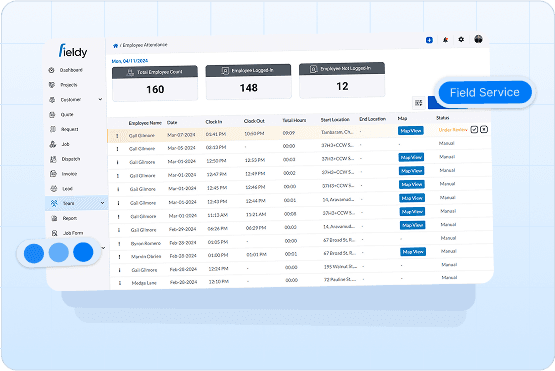Open the settings gear icon
This screenshot has width=555, height=371.
click(461, 39)
